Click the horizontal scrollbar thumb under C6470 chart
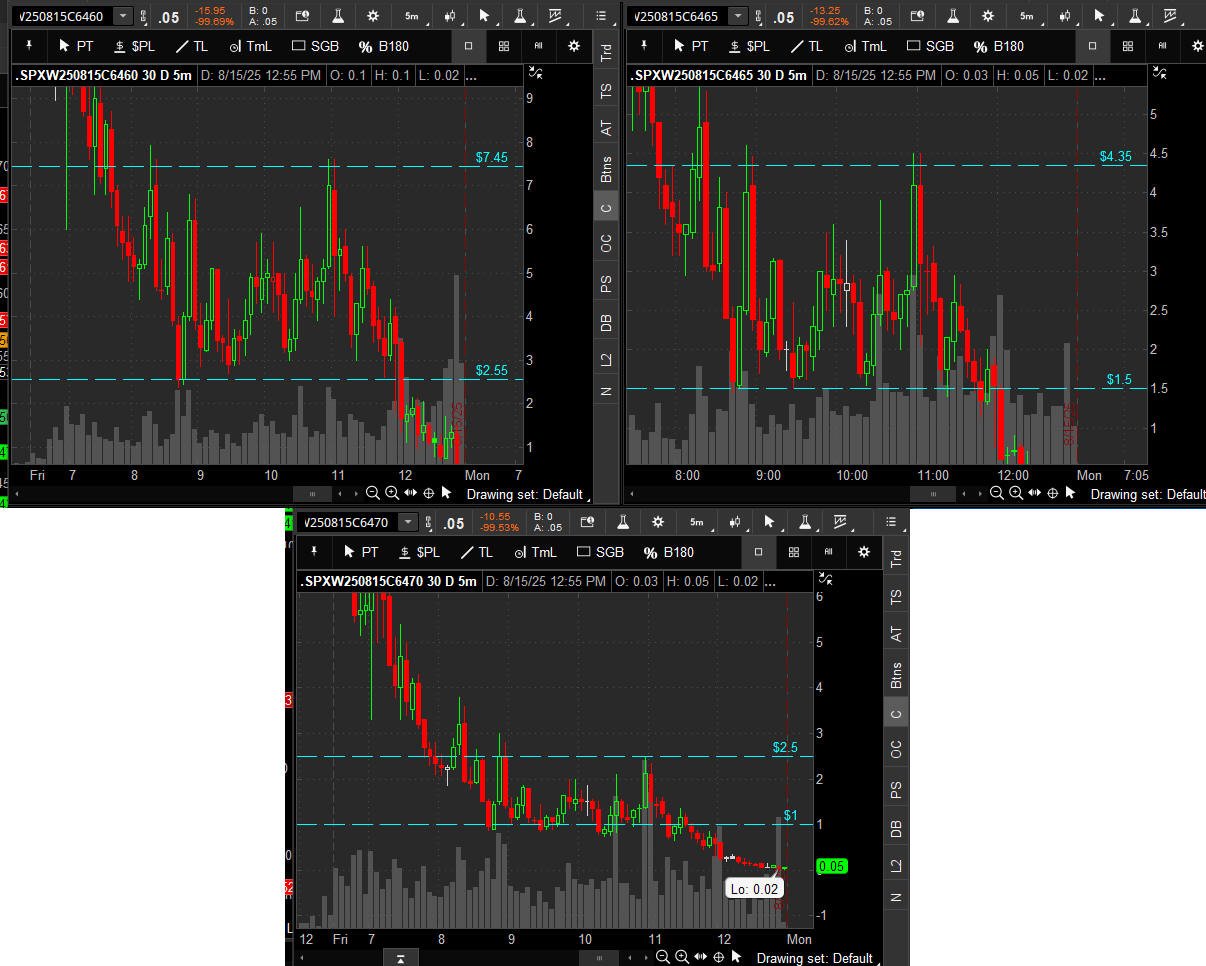 [599, 957]
